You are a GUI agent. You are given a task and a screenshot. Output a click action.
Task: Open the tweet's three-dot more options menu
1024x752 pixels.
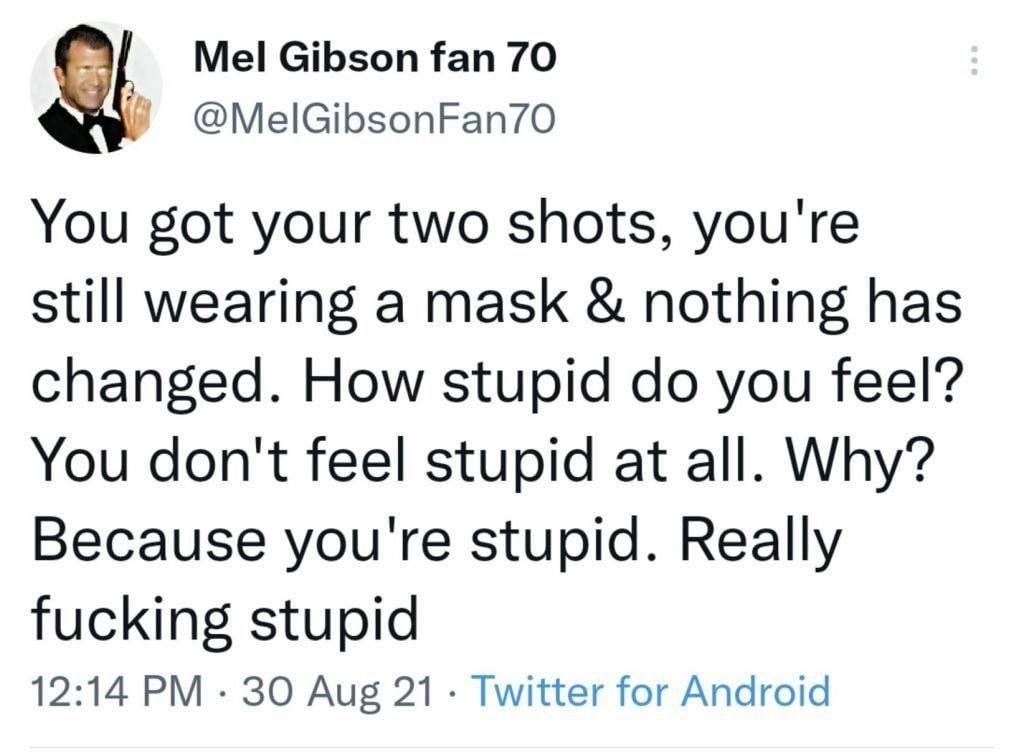(x=972, y=63)
